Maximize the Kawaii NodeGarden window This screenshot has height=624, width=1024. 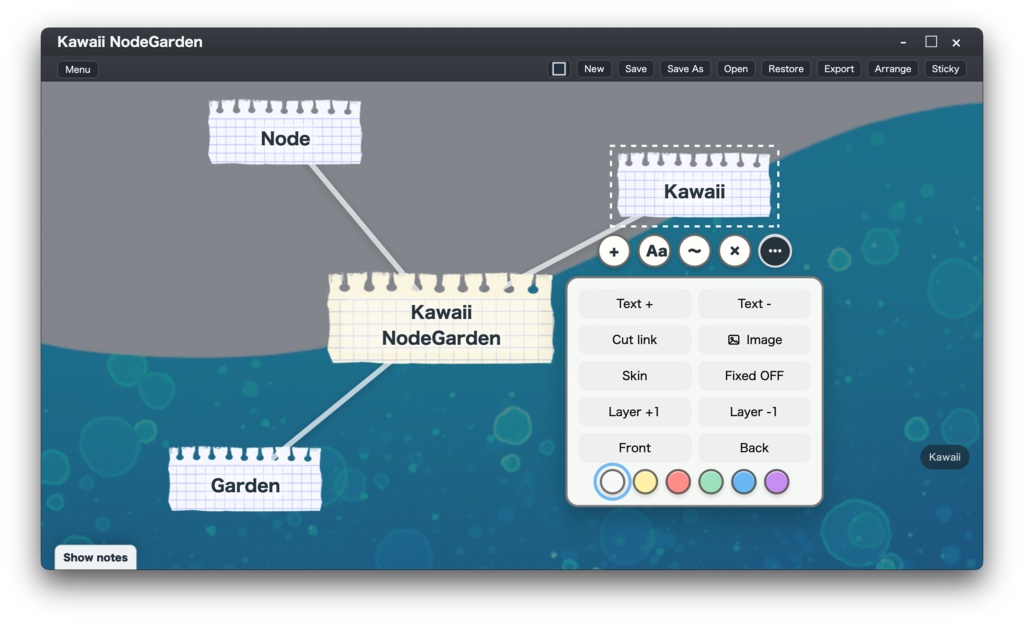tap(931, 42)
